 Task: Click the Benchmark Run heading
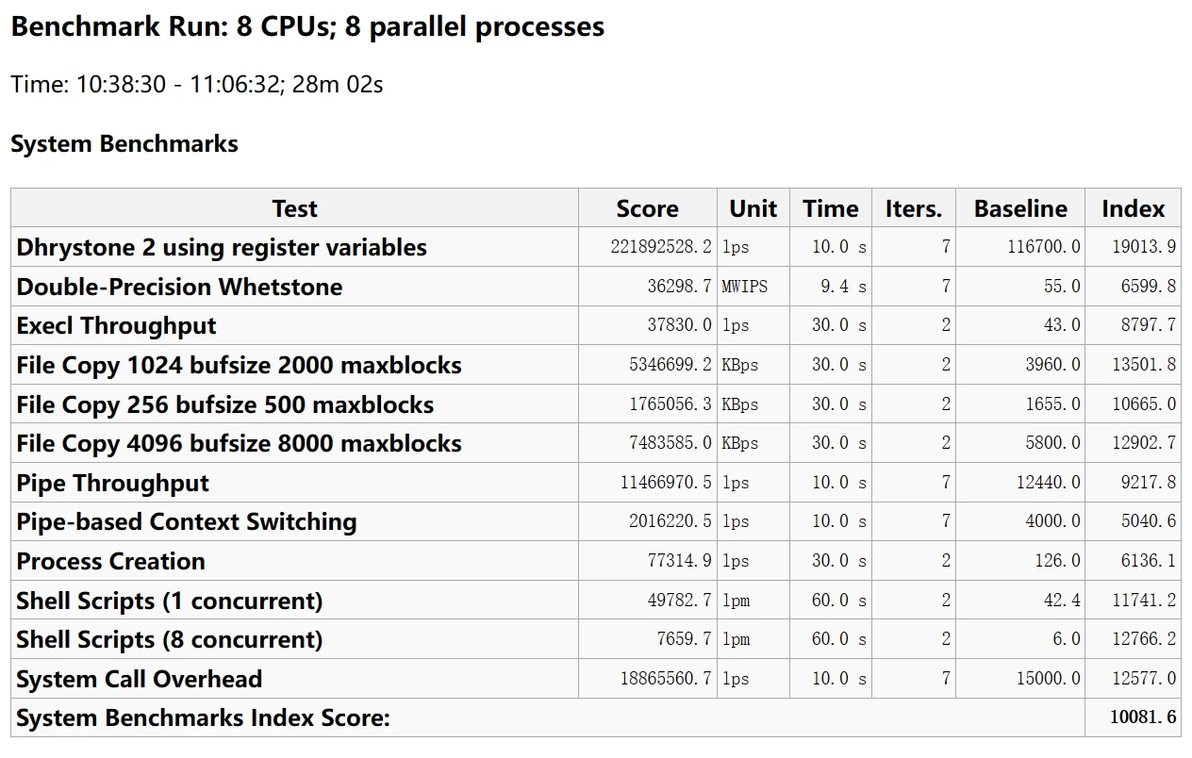pyautogui.click(x=307, y=27)
